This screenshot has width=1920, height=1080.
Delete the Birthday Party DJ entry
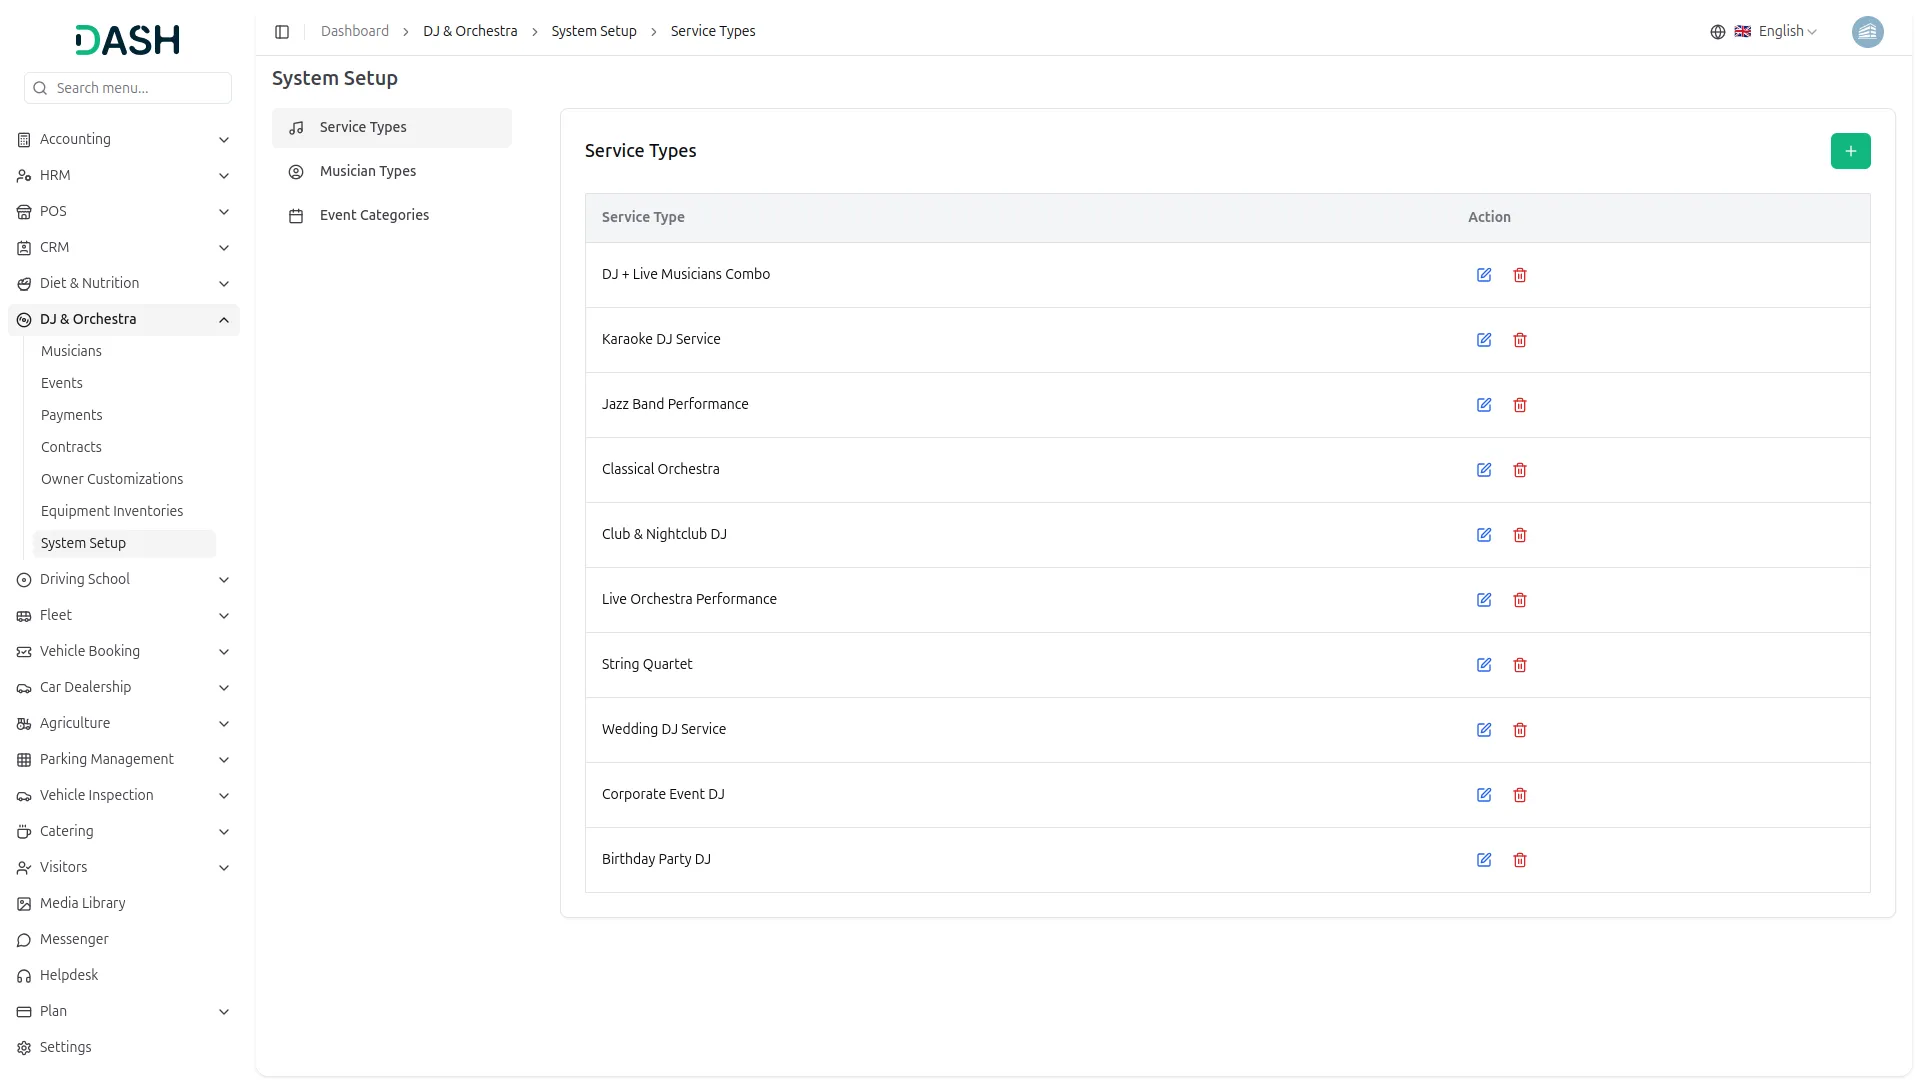[1520, 860]
